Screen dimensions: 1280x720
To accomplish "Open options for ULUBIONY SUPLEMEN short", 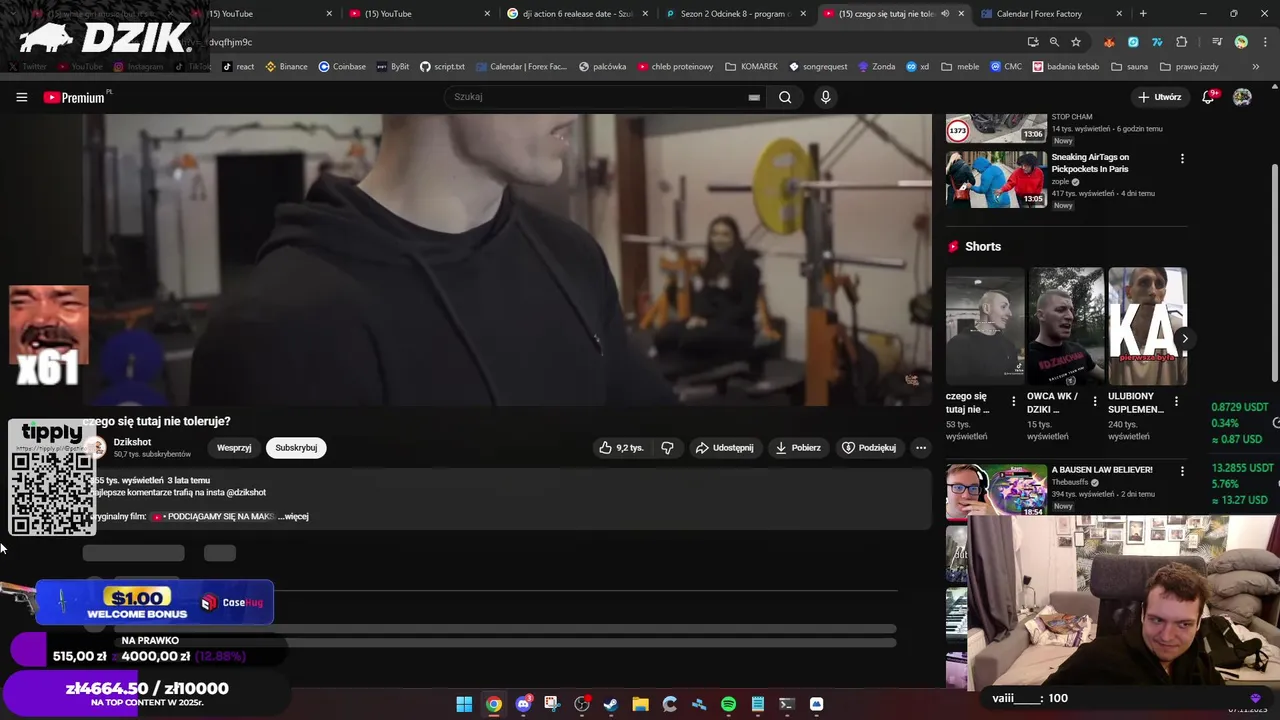I will coord(1176,401).
